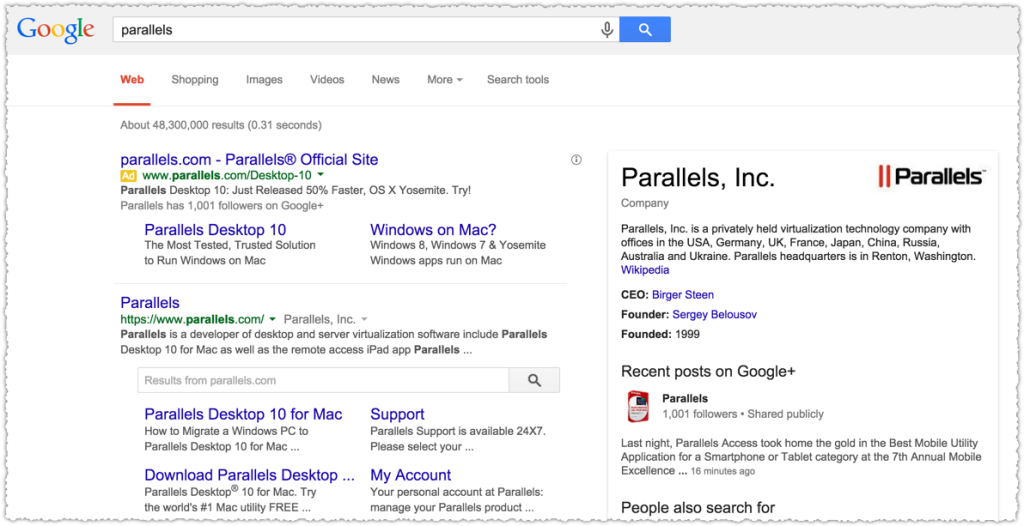Open the Search tools option
Viewport: 1024px width, 526px height.
coord(518,80)
